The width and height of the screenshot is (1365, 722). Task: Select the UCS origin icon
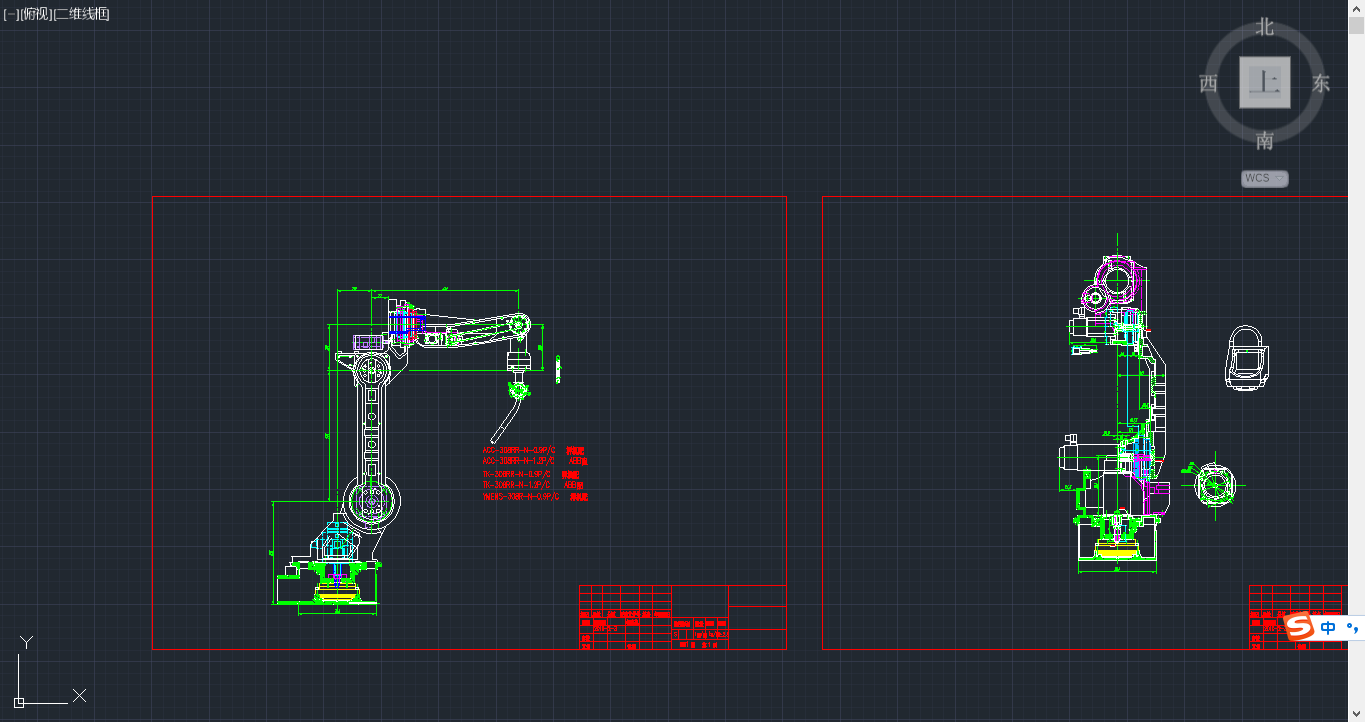pyautogui.click(x=20, y=703)
